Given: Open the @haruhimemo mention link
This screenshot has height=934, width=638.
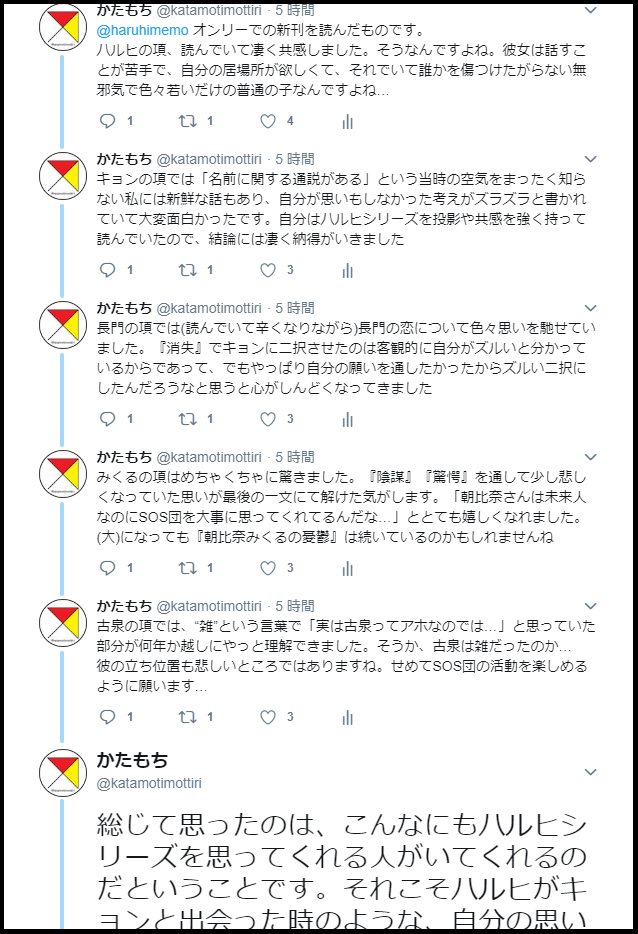Looking at the screenshot, I should 142,30.
